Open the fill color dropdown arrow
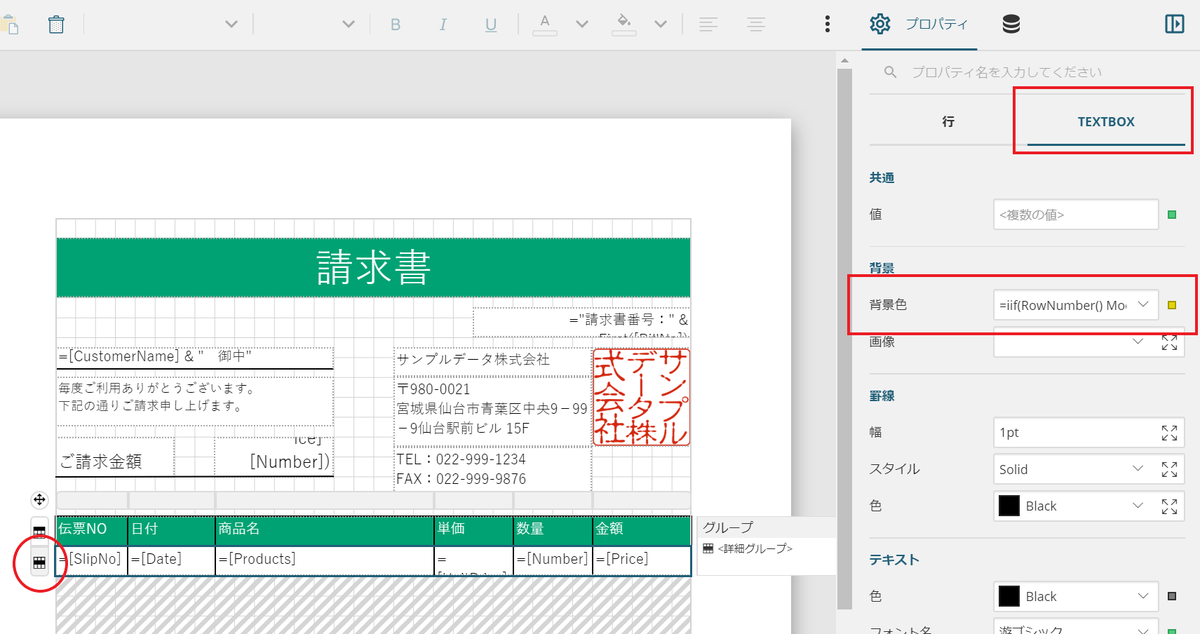1200x634 pixels. pos(660,24)
